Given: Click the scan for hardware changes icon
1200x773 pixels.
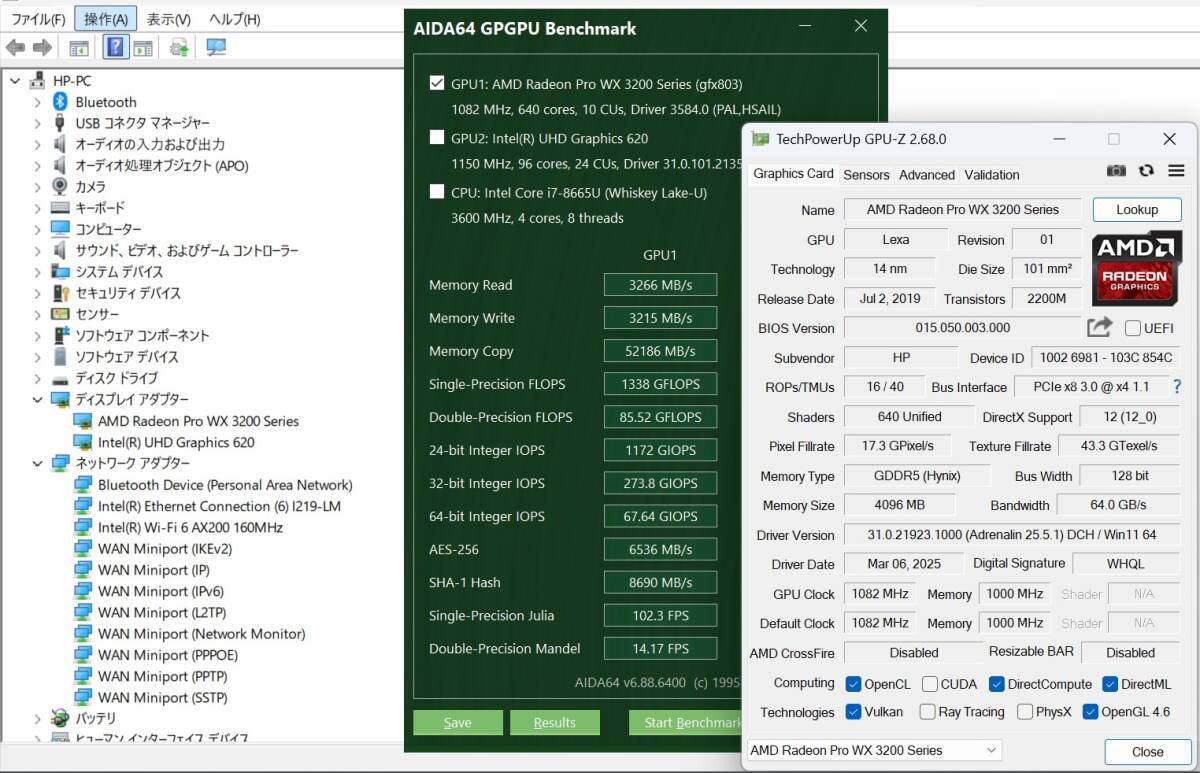Looking at the screenshot, I should [215, 48].
